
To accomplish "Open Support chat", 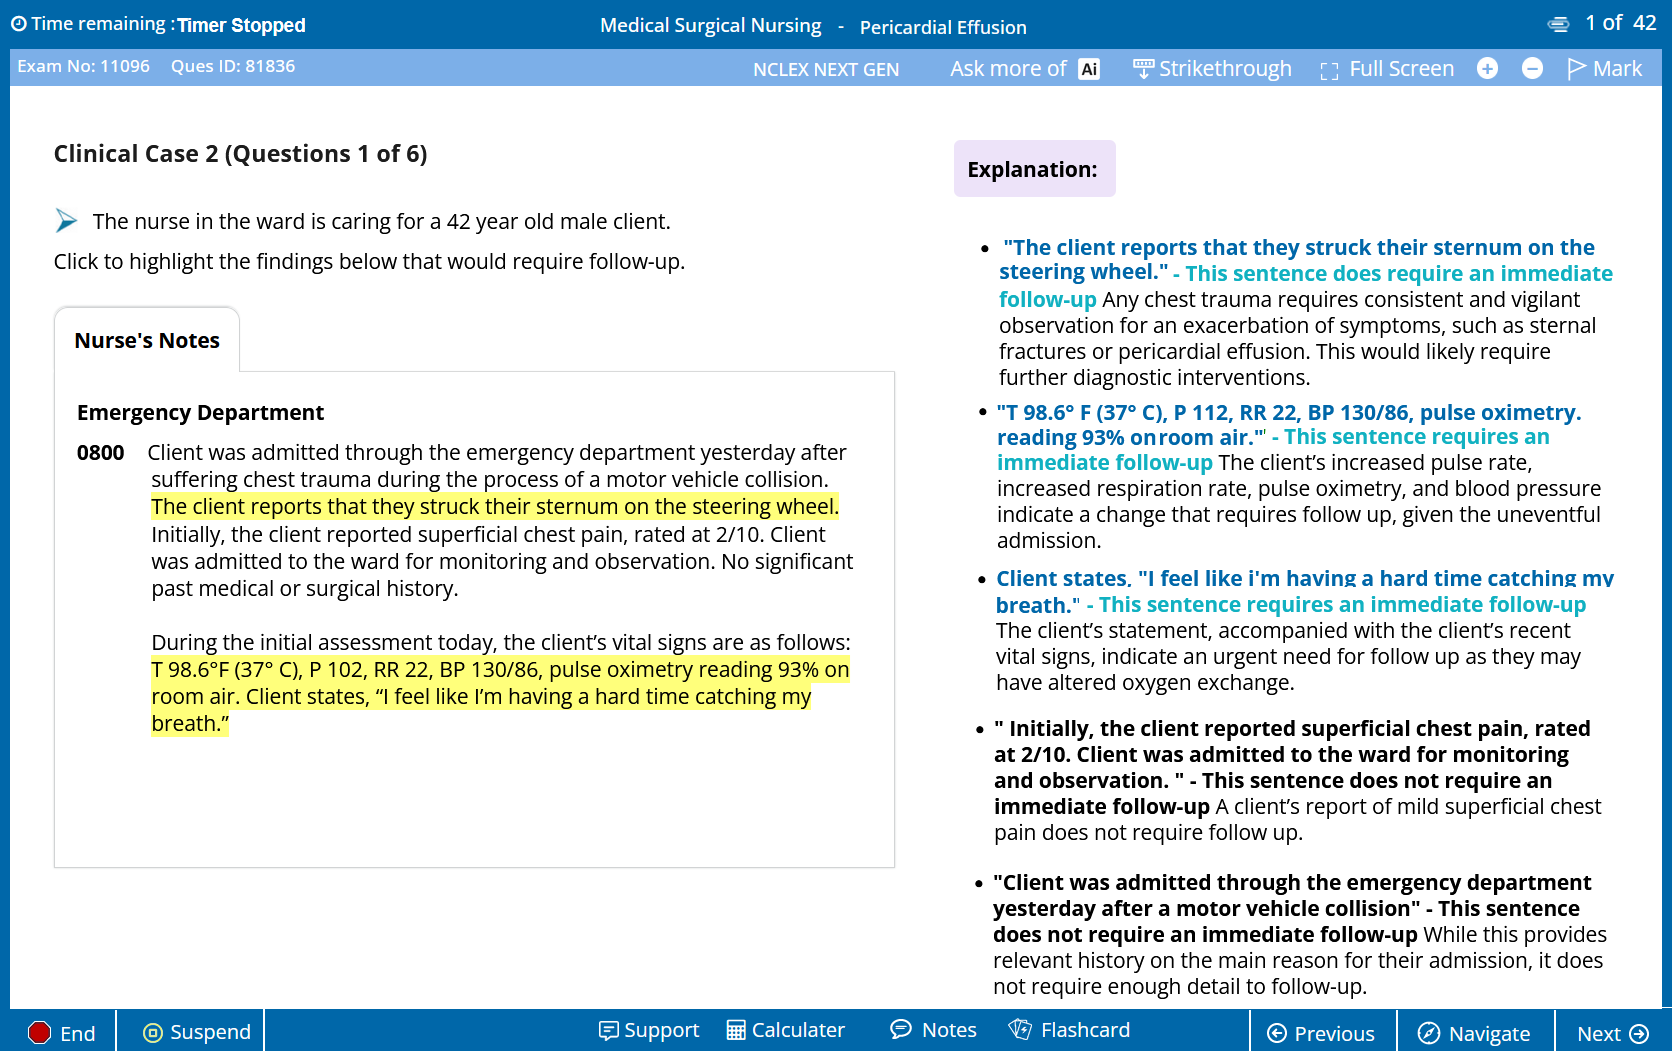I will tap(648, 1030).
